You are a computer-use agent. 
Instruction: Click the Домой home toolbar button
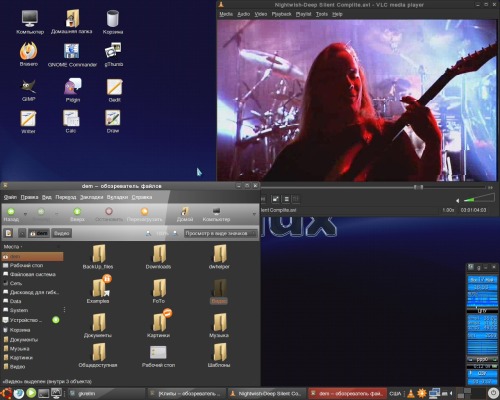coord(185,214)
